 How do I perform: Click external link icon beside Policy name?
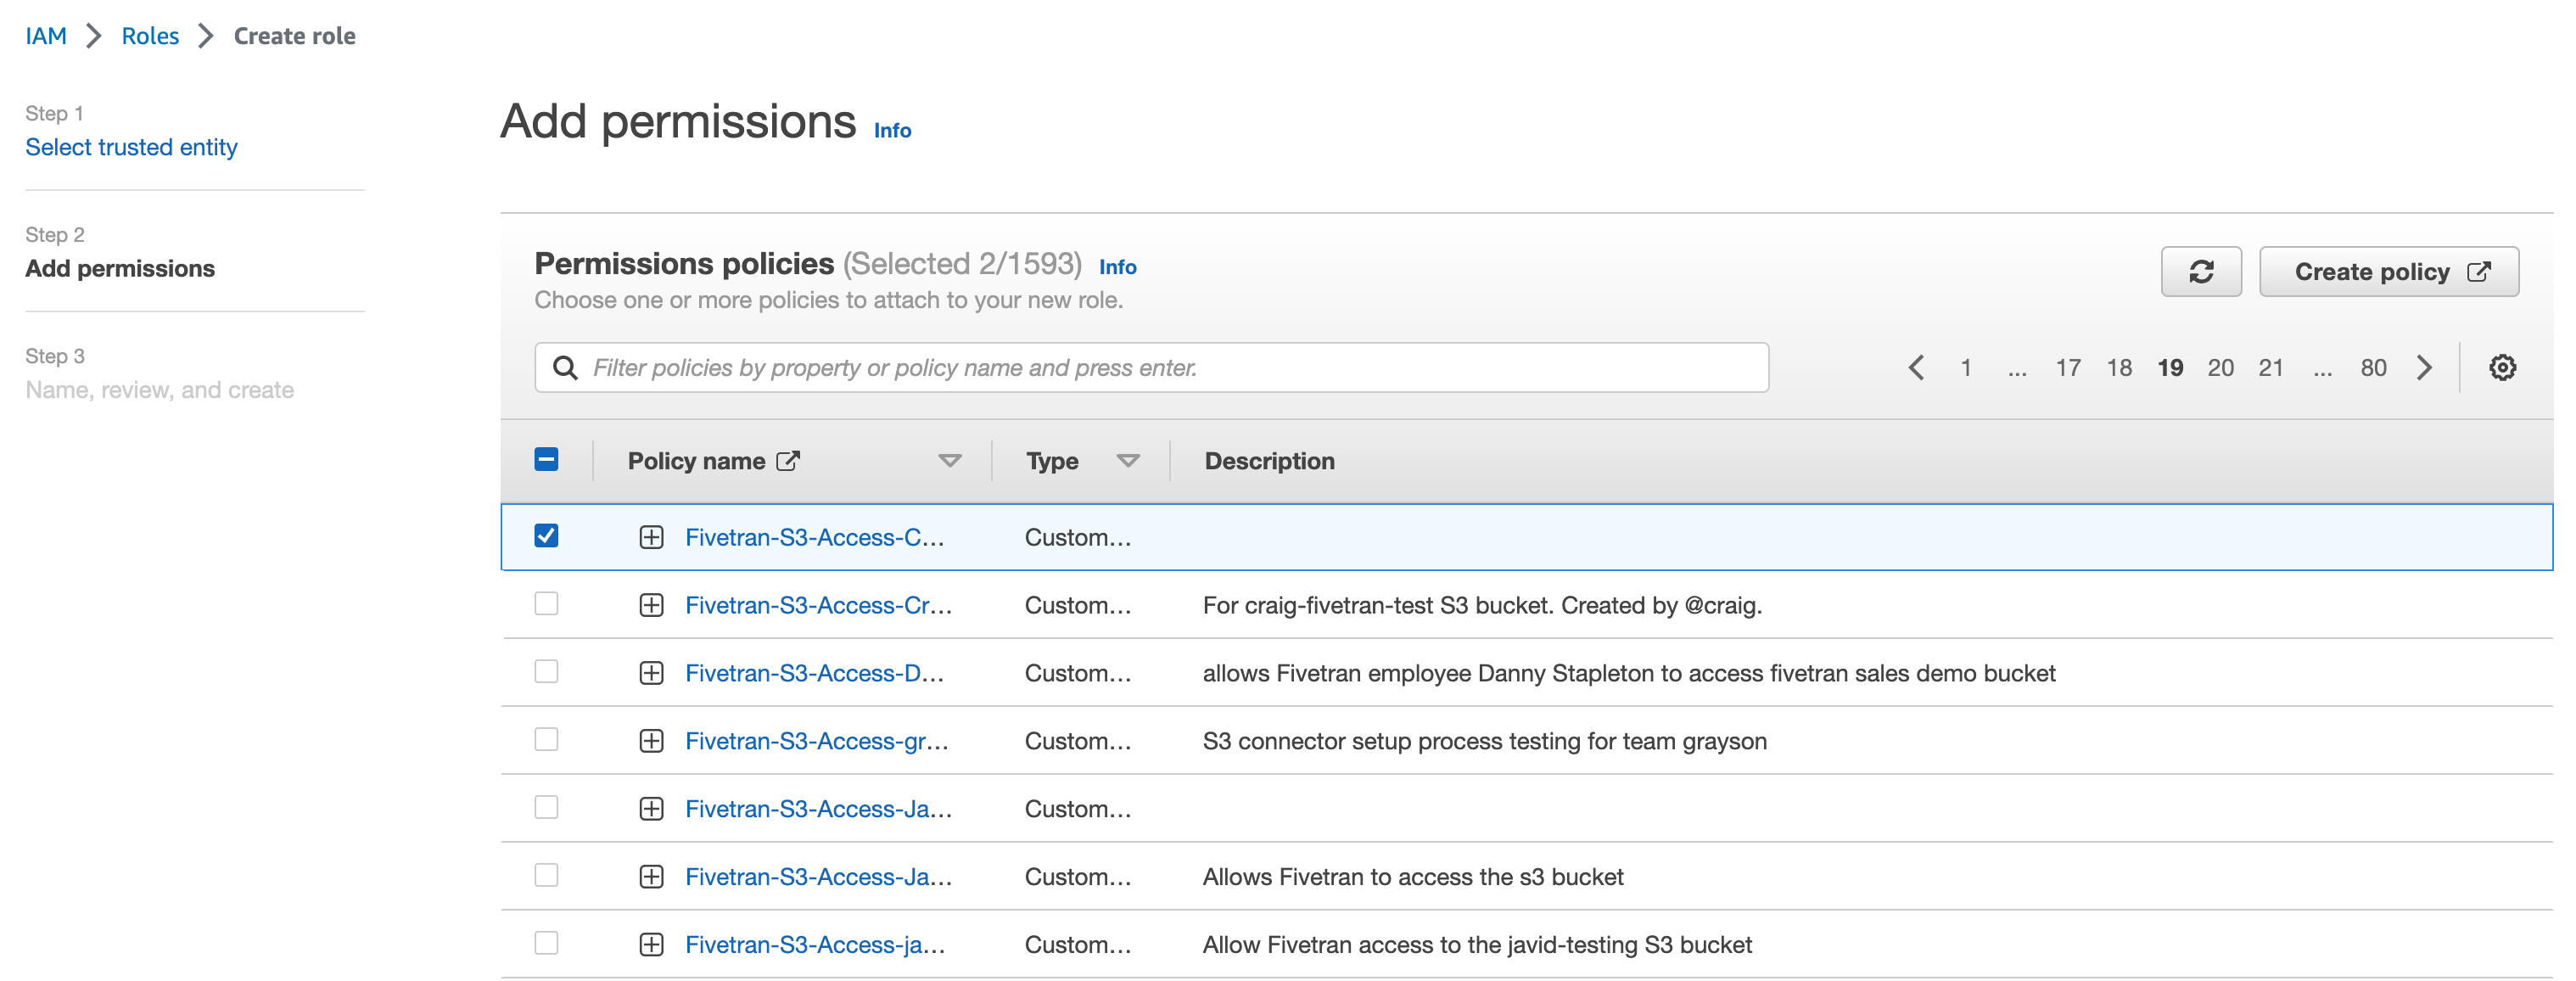788,461
